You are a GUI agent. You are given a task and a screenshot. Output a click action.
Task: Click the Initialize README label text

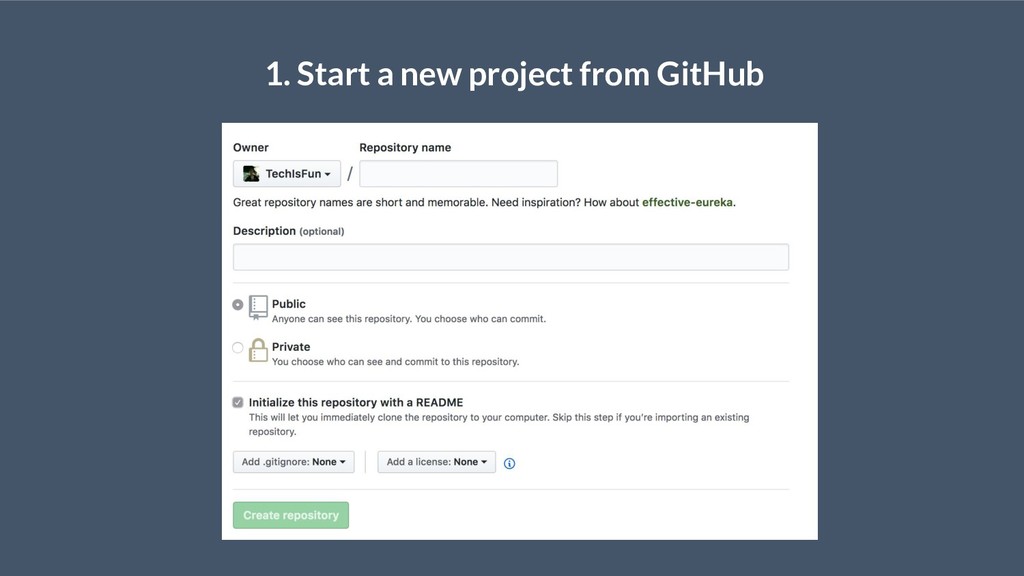click(x=356, y=402)
